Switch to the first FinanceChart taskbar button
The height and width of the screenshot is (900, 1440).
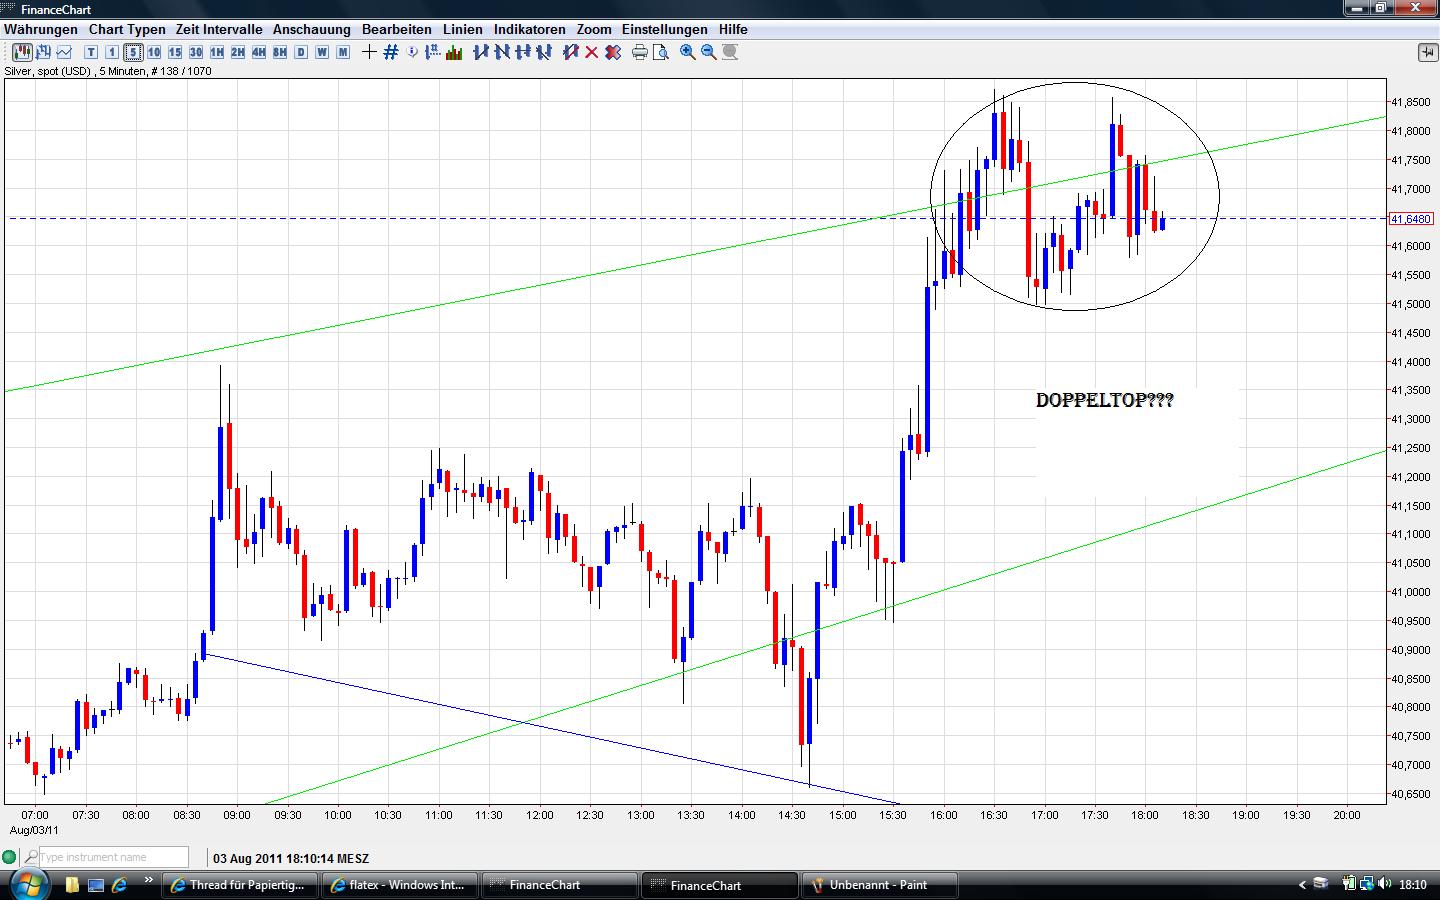(x=558, y=885)
